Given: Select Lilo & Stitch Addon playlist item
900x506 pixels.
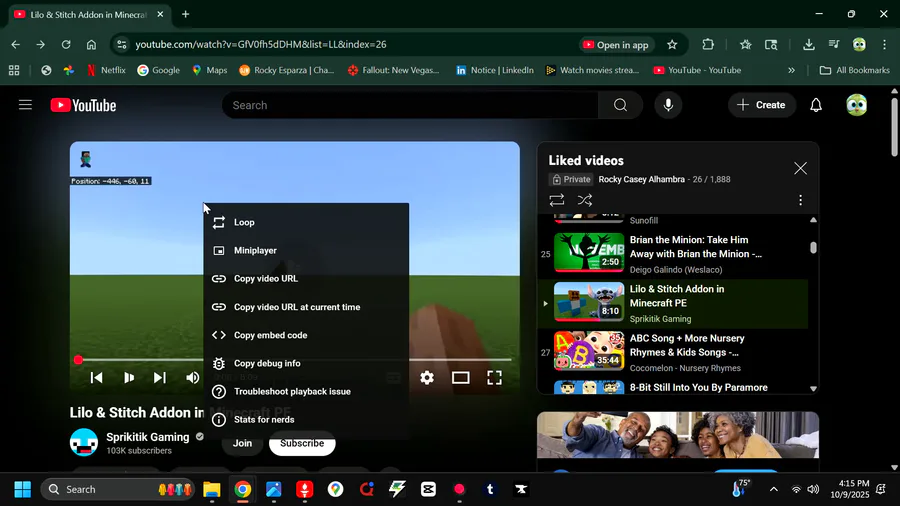Looking at the screenshot, I should [x=672, y=303].
